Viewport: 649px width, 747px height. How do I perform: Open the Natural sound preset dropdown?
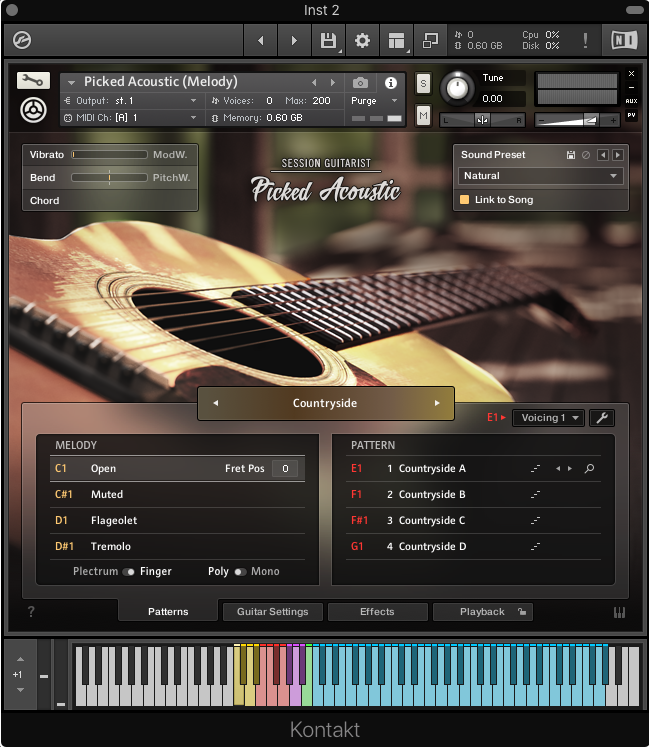click(x=540, y=176)
